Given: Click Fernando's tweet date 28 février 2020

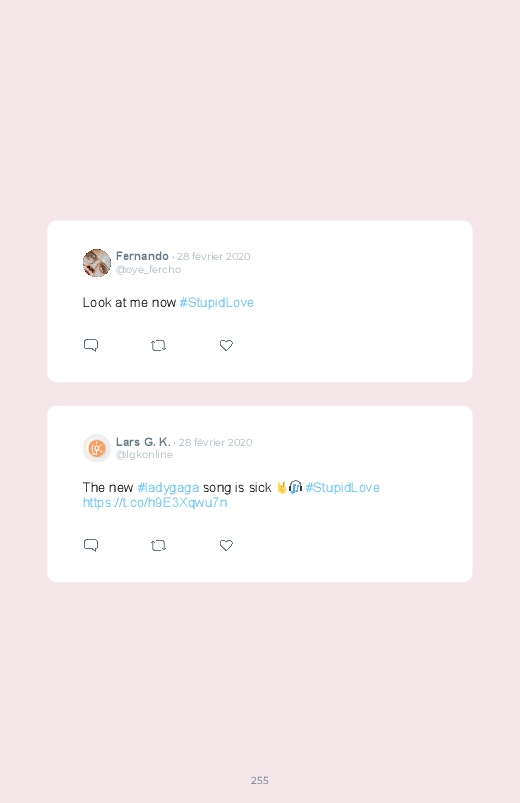Looking at the screenshot, I should pos(214,257).
